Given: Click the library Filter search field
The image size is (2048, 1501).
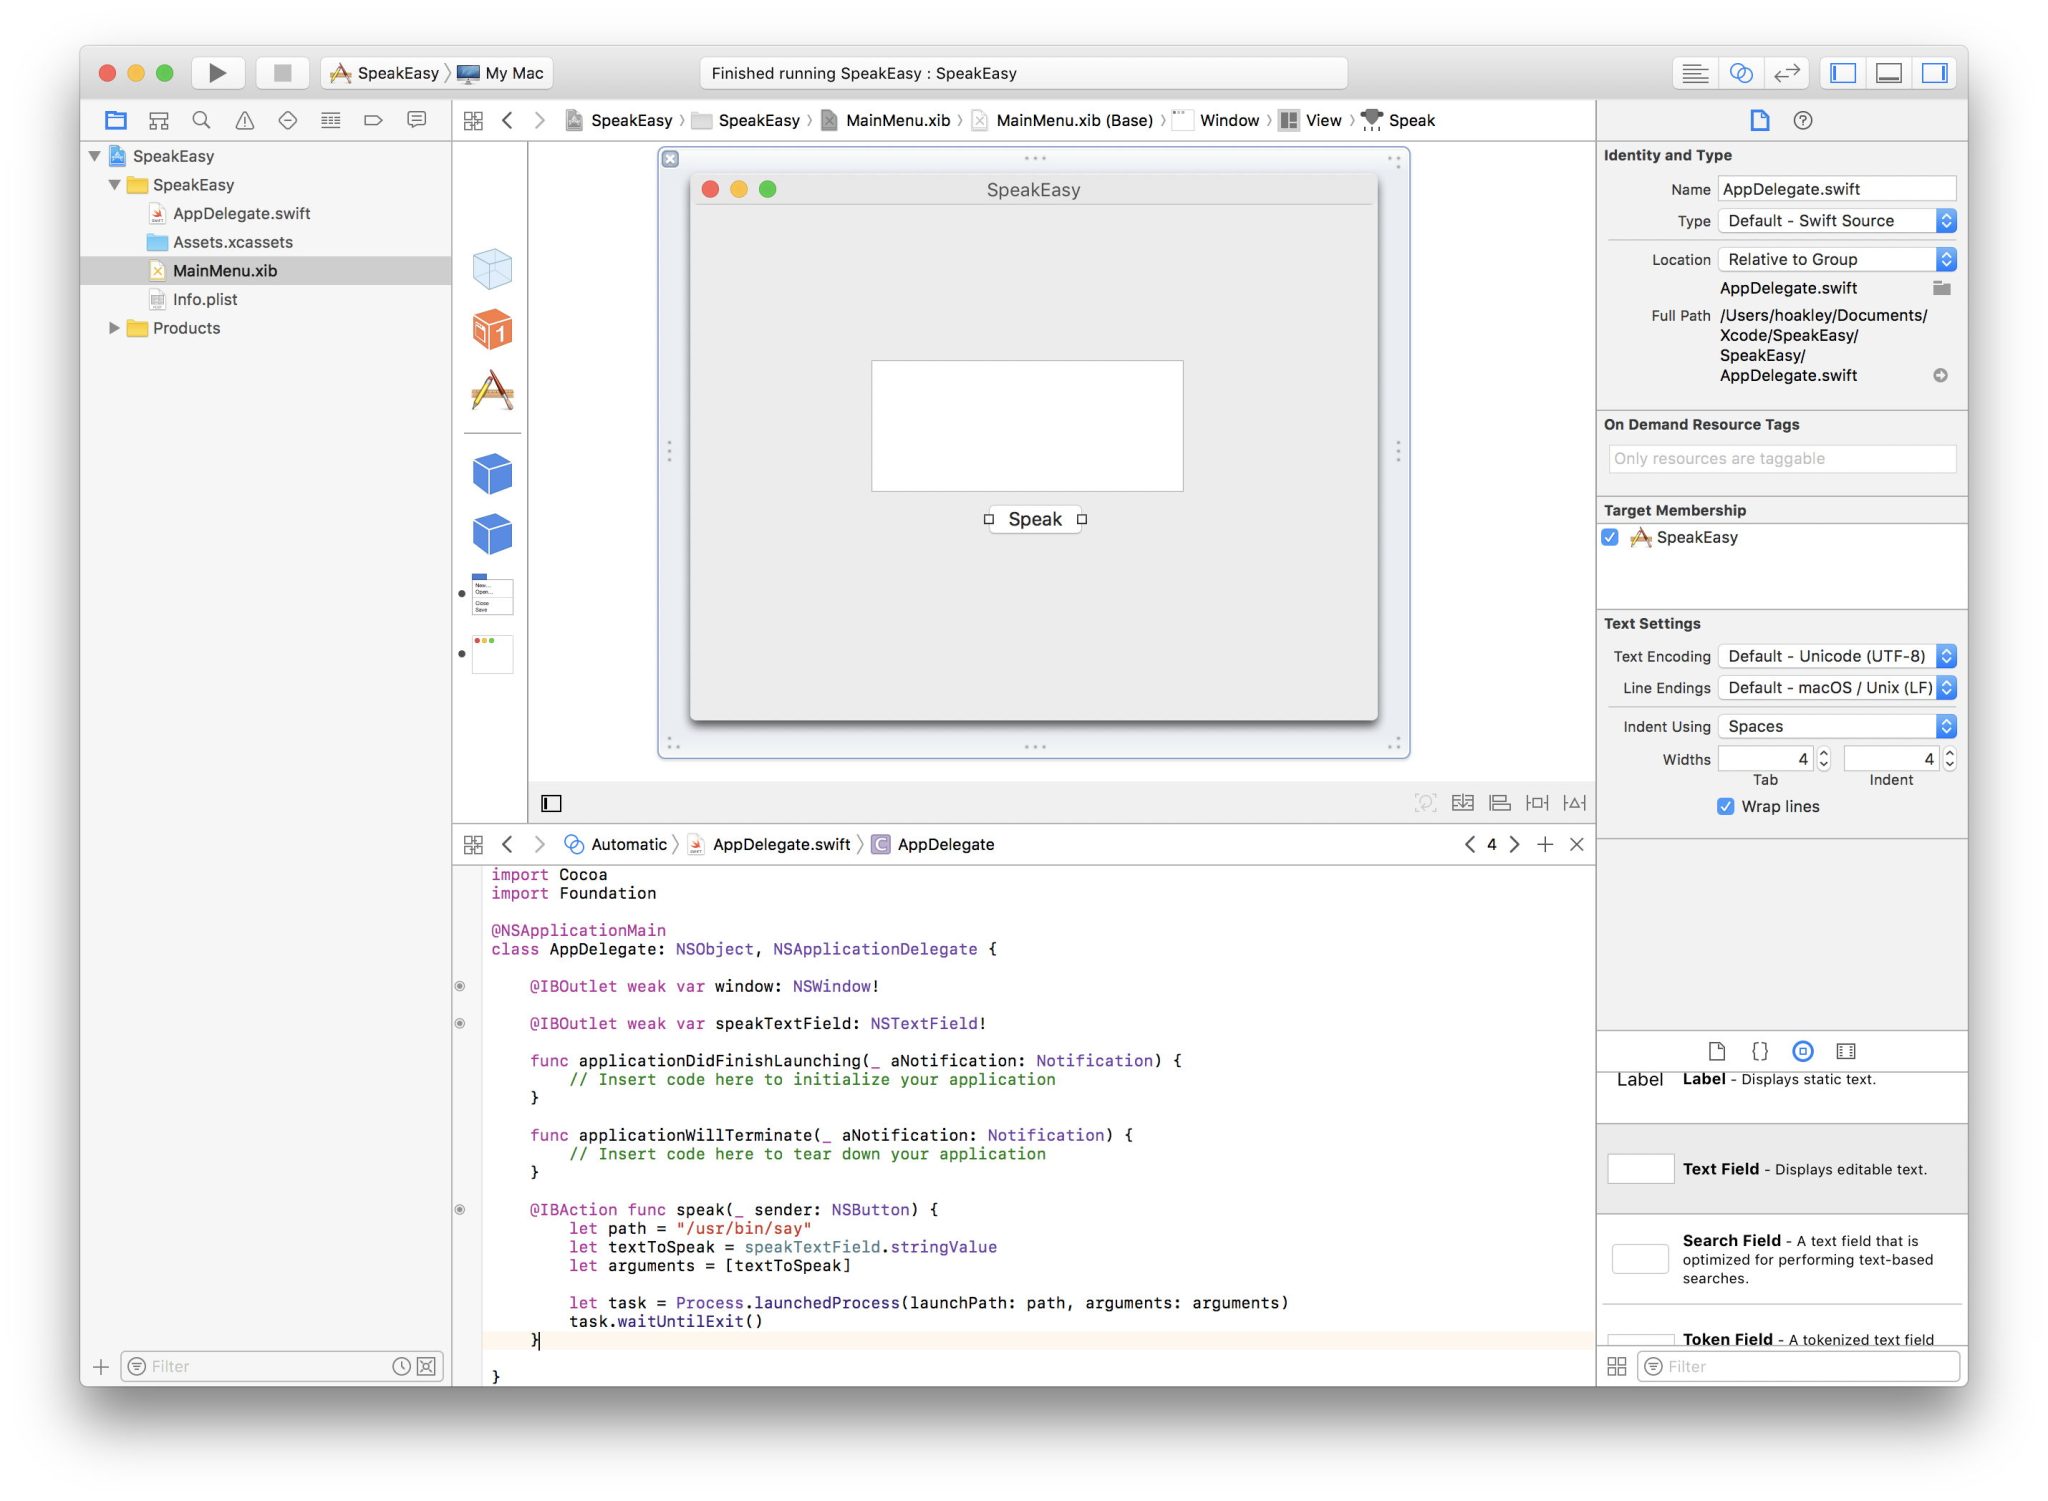Looking at the screenshot, I should [1798, 1366].
